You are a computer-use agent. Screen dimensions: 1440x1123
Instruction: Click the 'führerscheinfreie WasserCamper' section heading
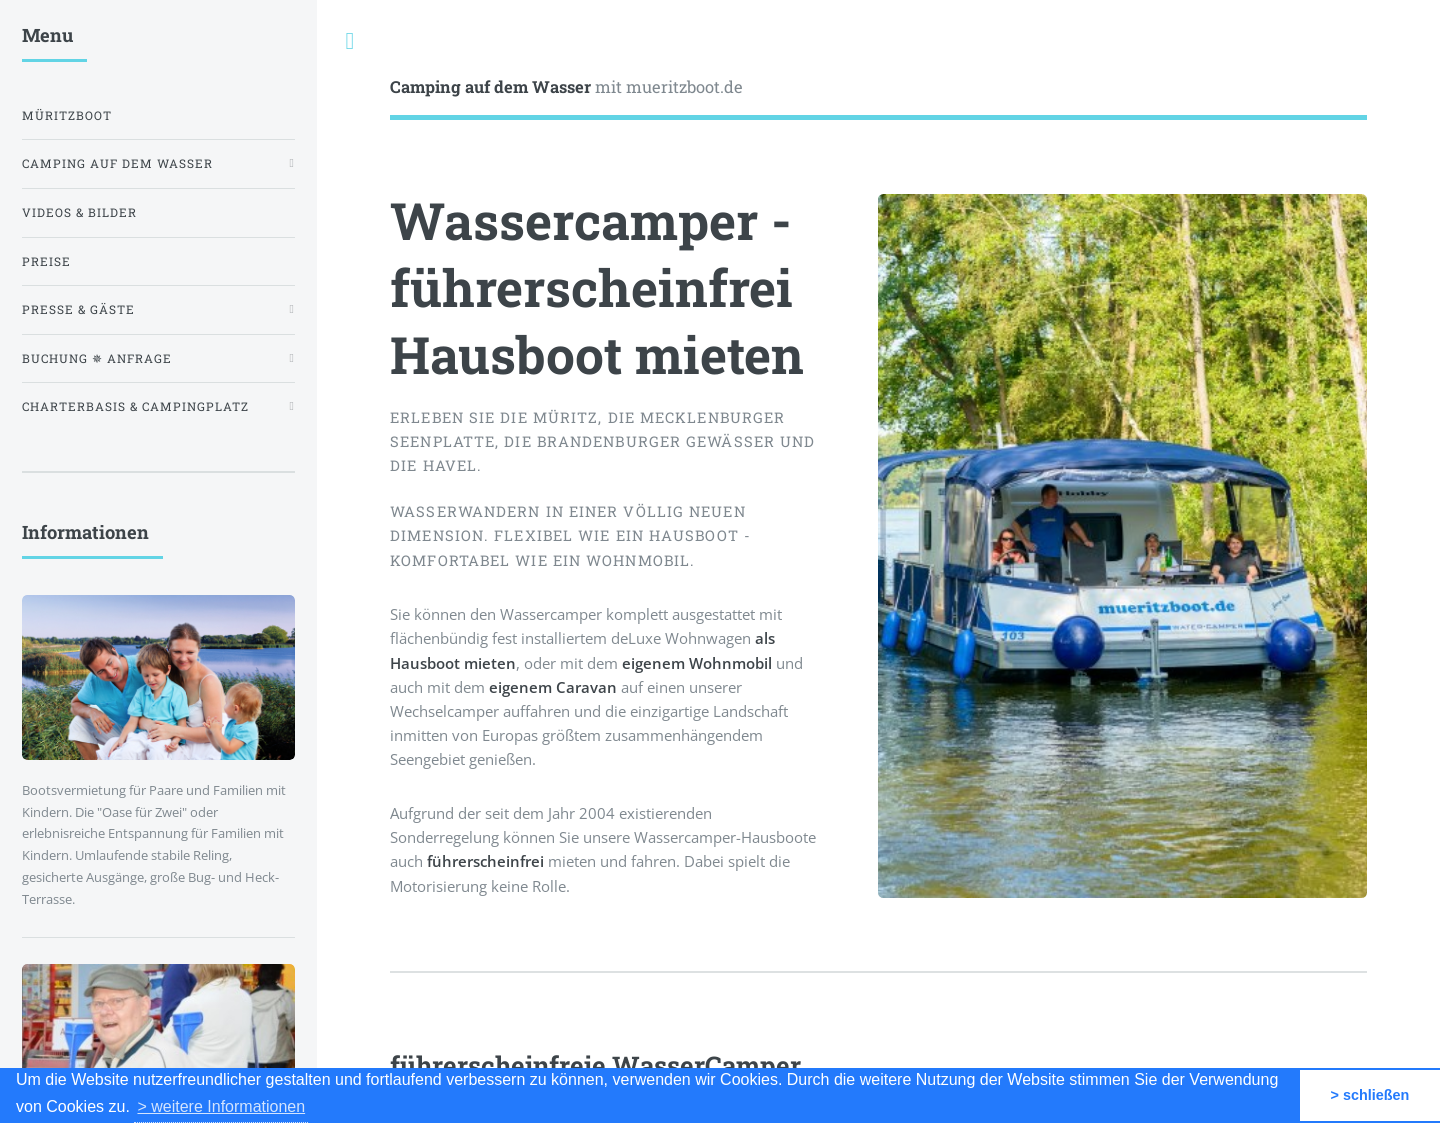point(595,1060)
